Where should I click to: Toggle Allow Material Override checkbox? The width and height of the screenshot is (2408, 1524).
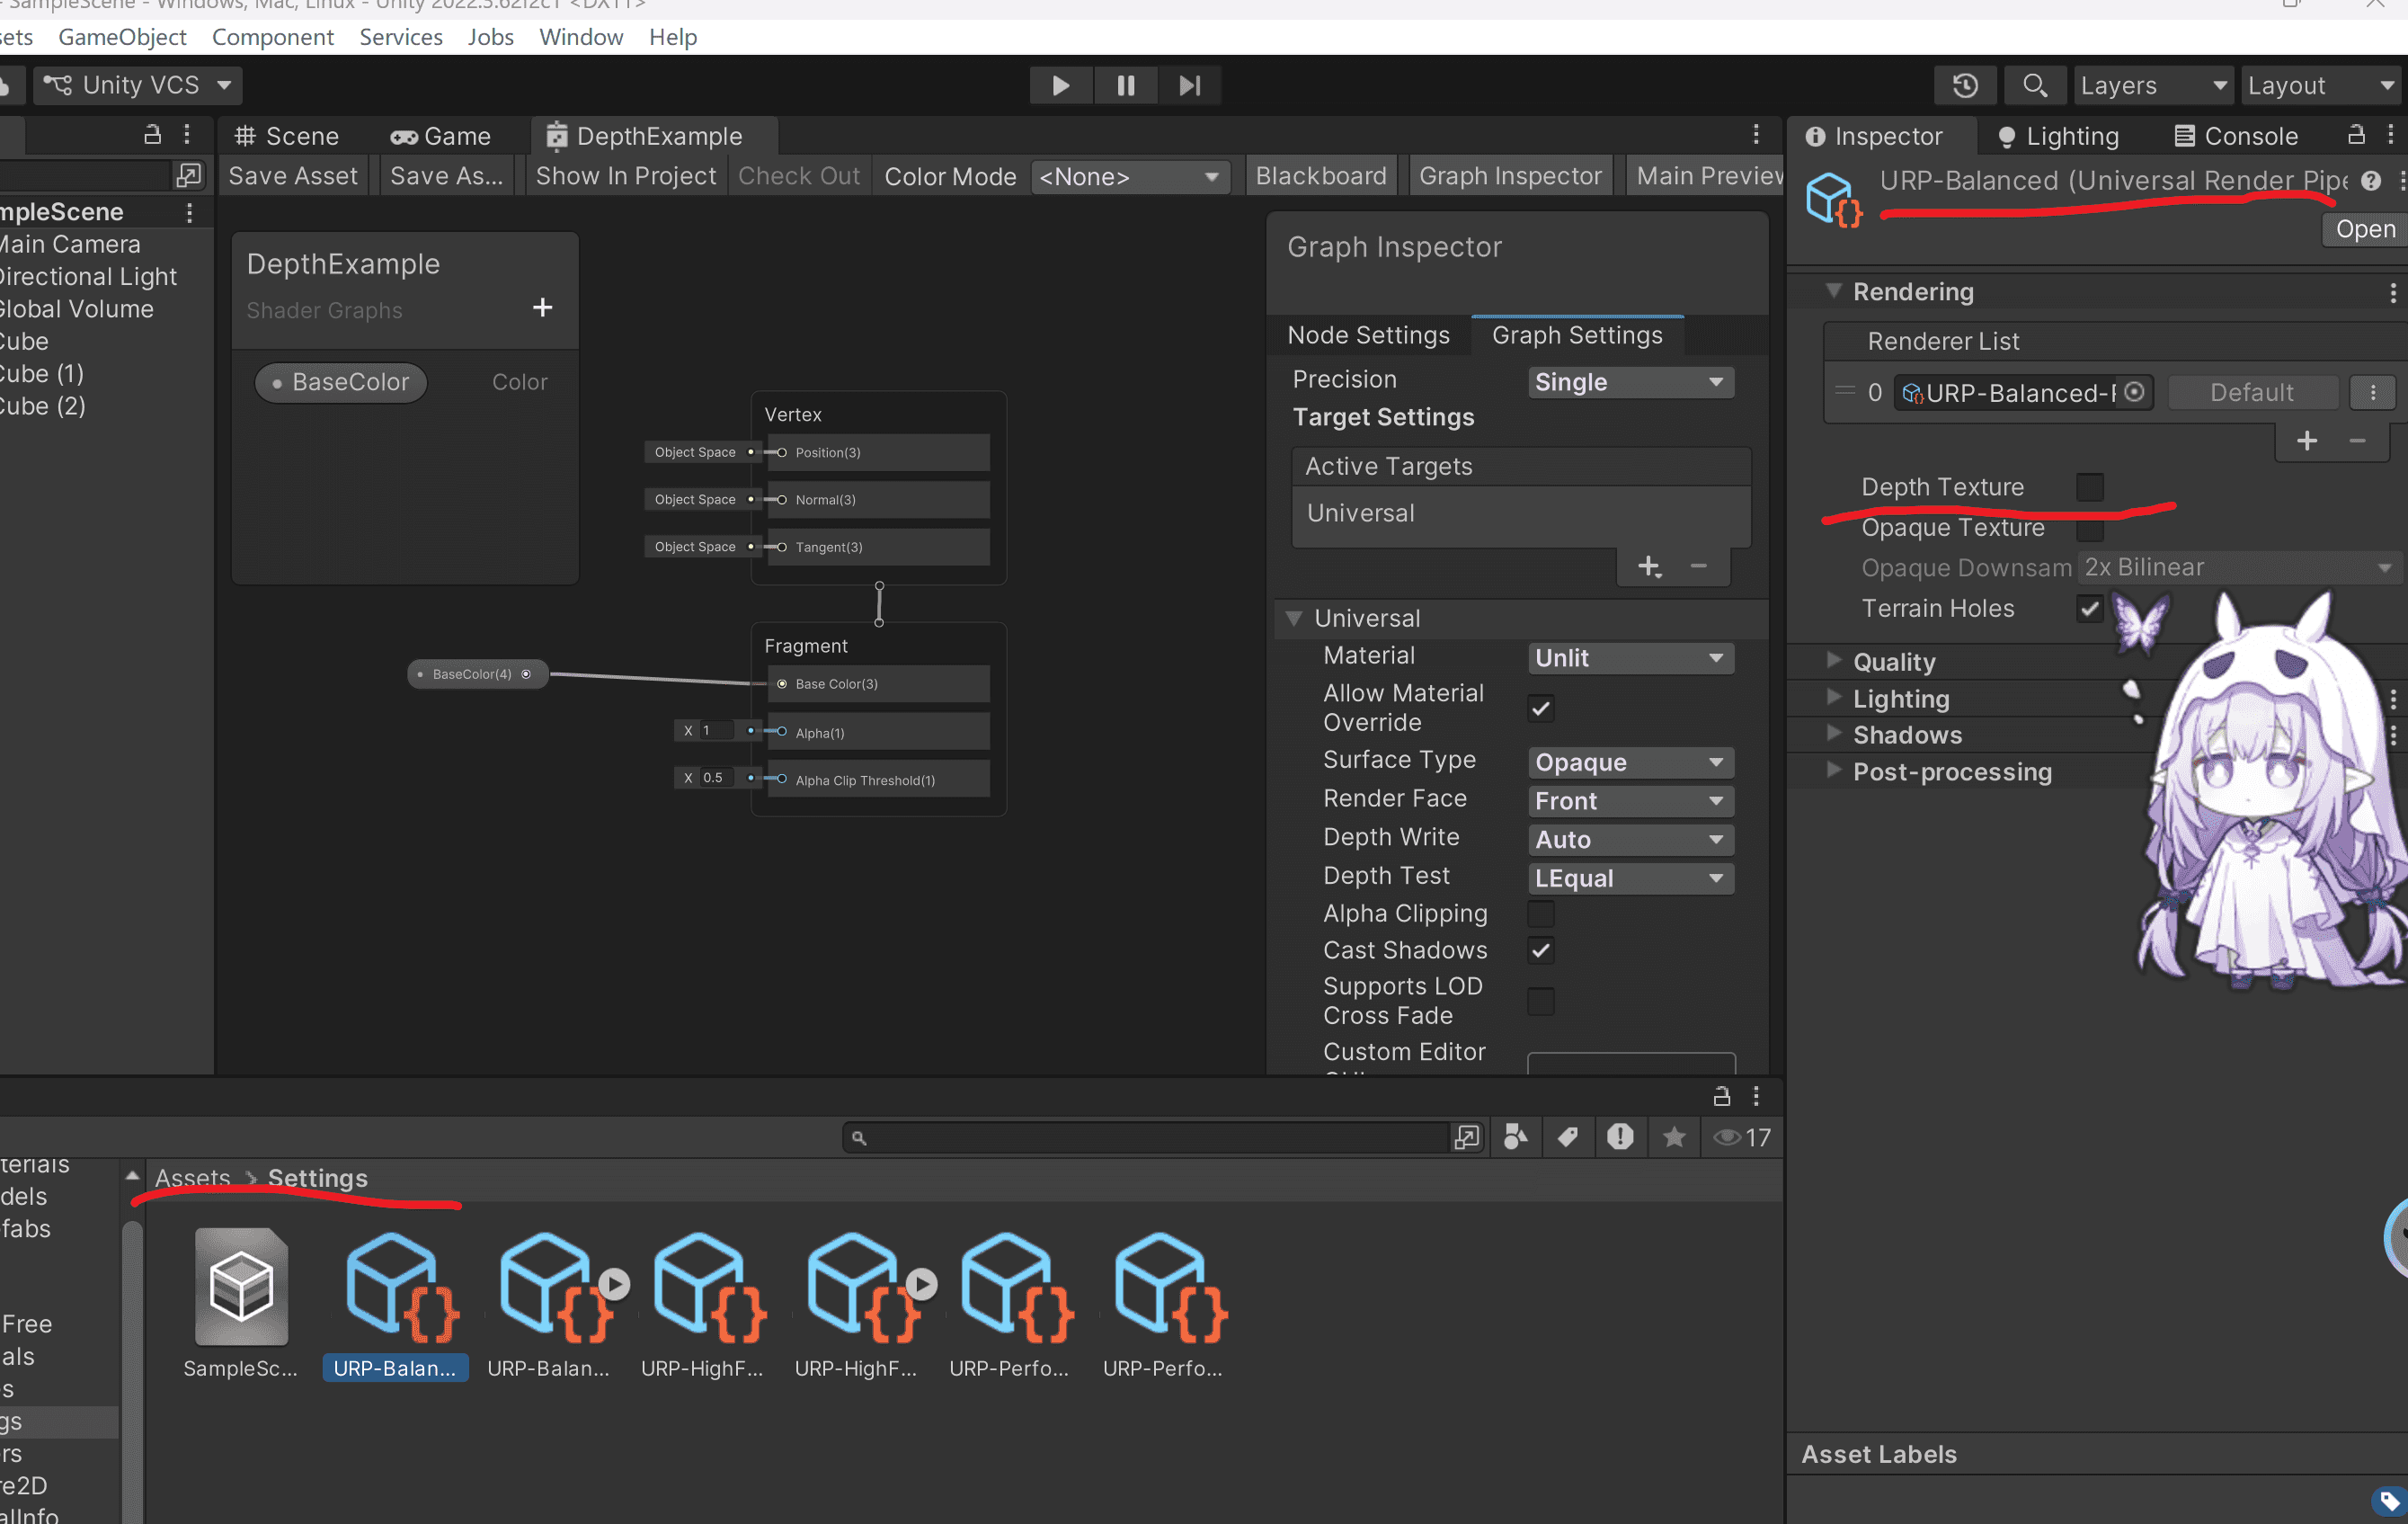1541,708
